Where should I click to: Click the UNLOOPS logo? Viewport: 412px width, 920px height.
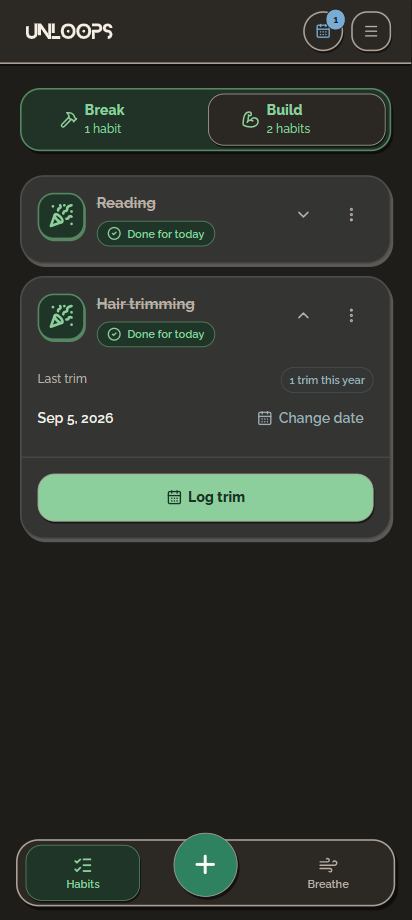click(x=69, y=31)
